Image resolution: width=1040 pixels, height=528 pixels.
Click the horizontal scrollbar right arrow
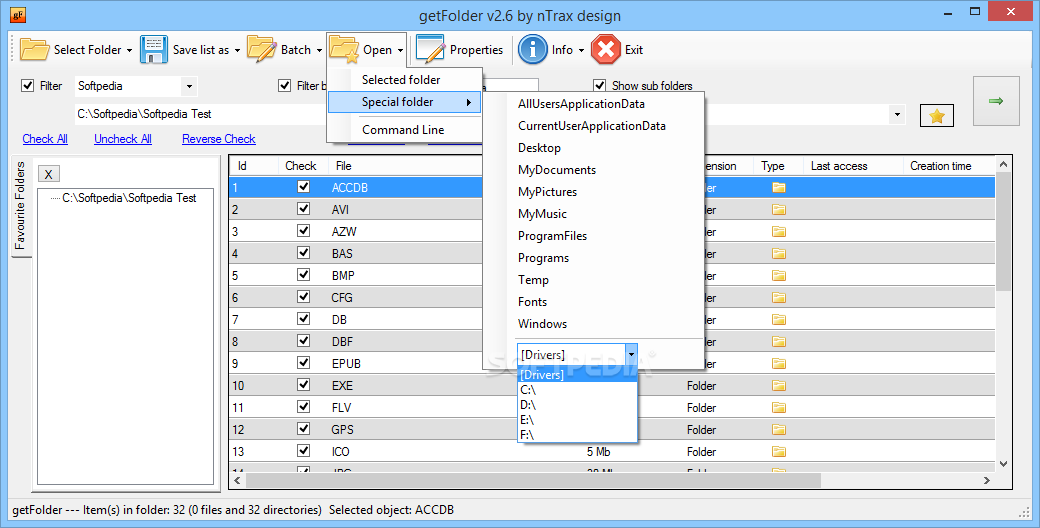987,480
